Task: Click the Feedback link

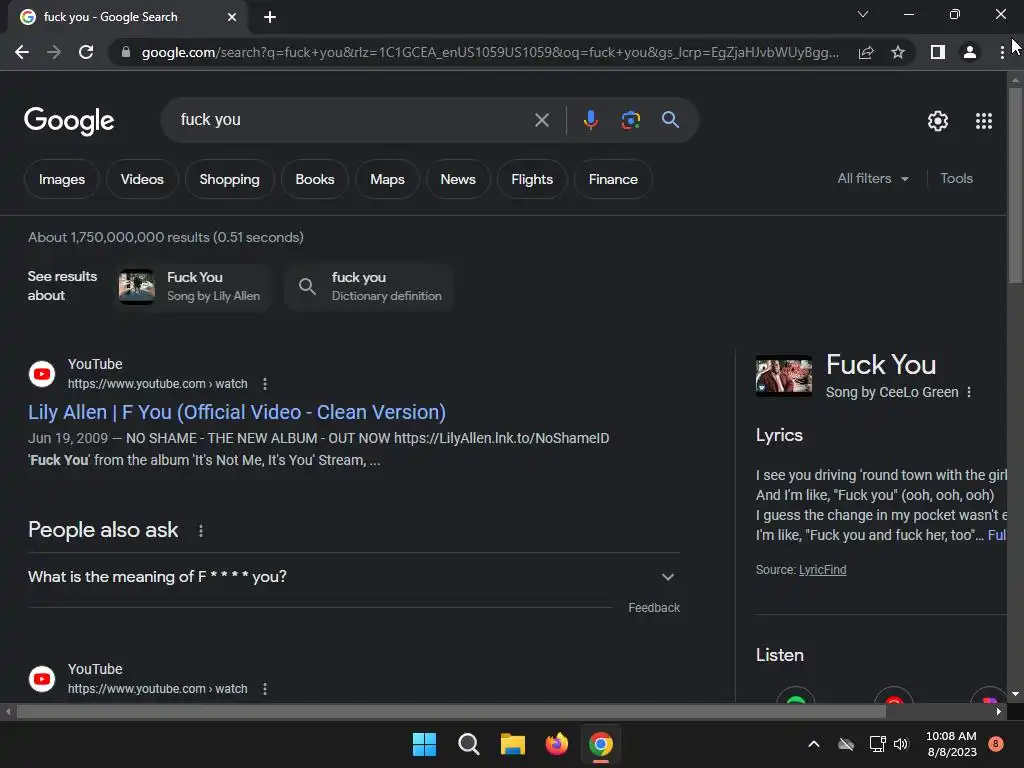Action: [654, 608]
